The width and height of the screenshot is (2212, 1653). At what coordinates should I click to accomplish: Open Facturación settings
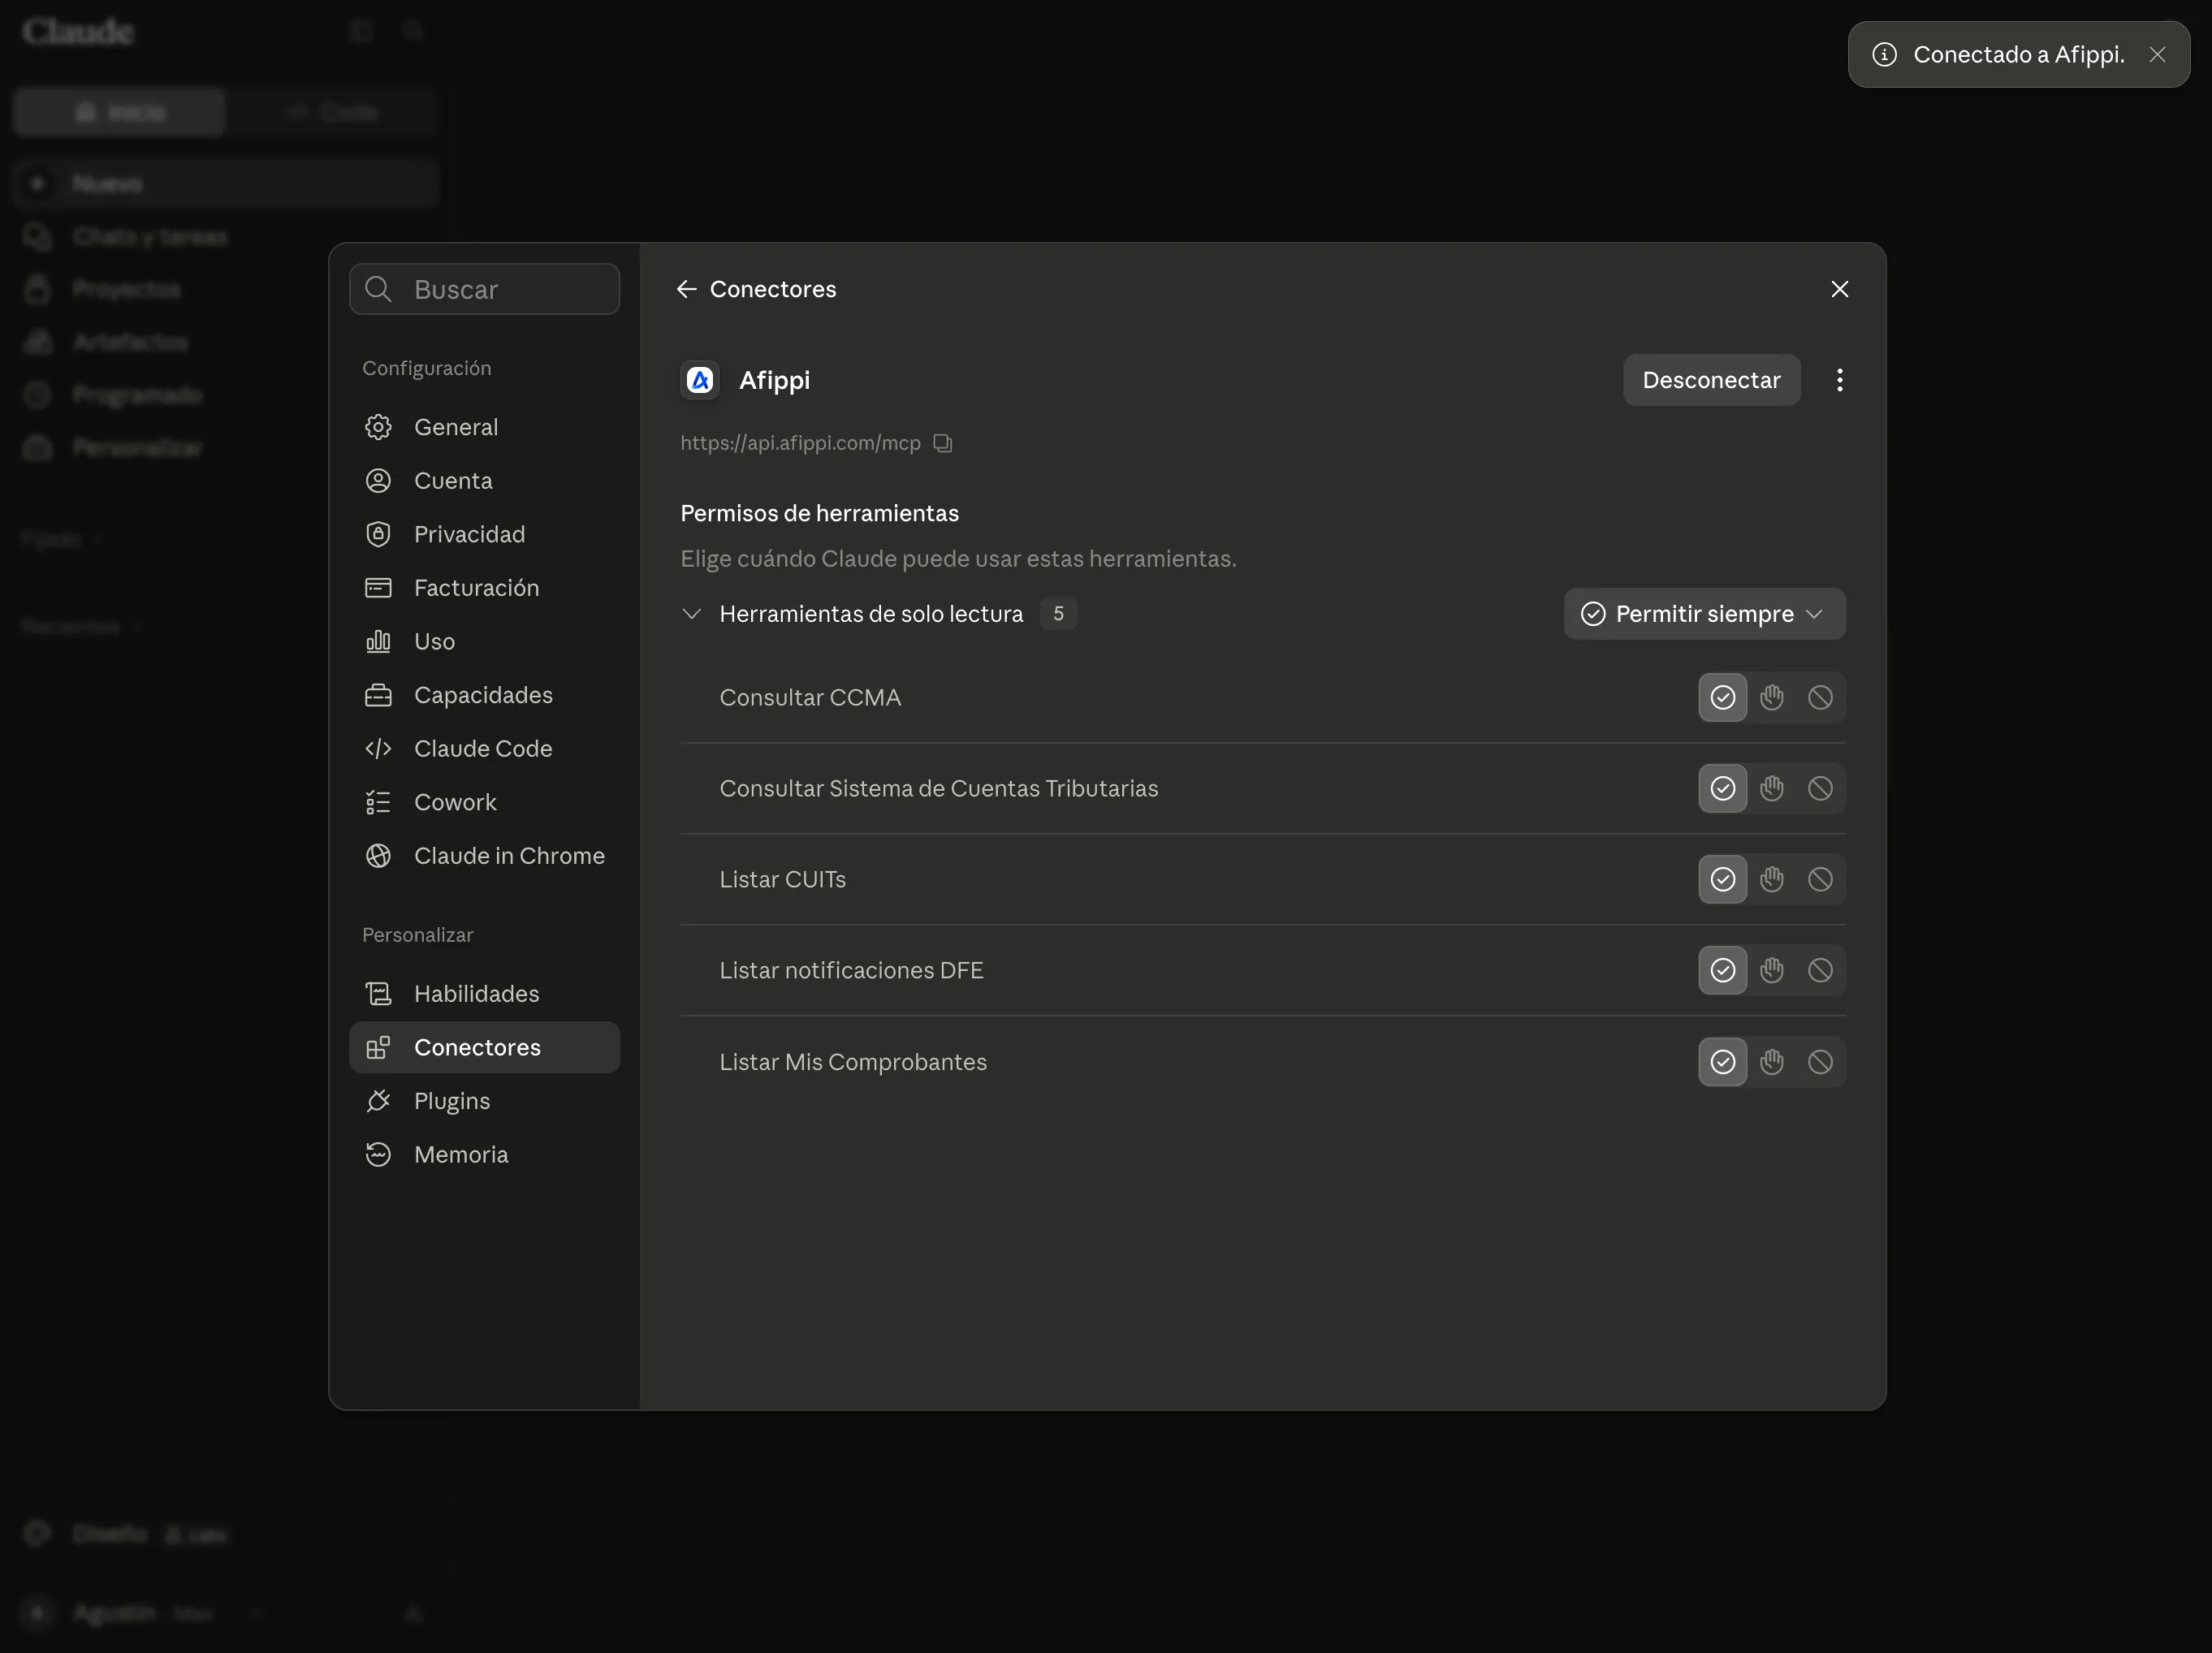pos(484,588)
